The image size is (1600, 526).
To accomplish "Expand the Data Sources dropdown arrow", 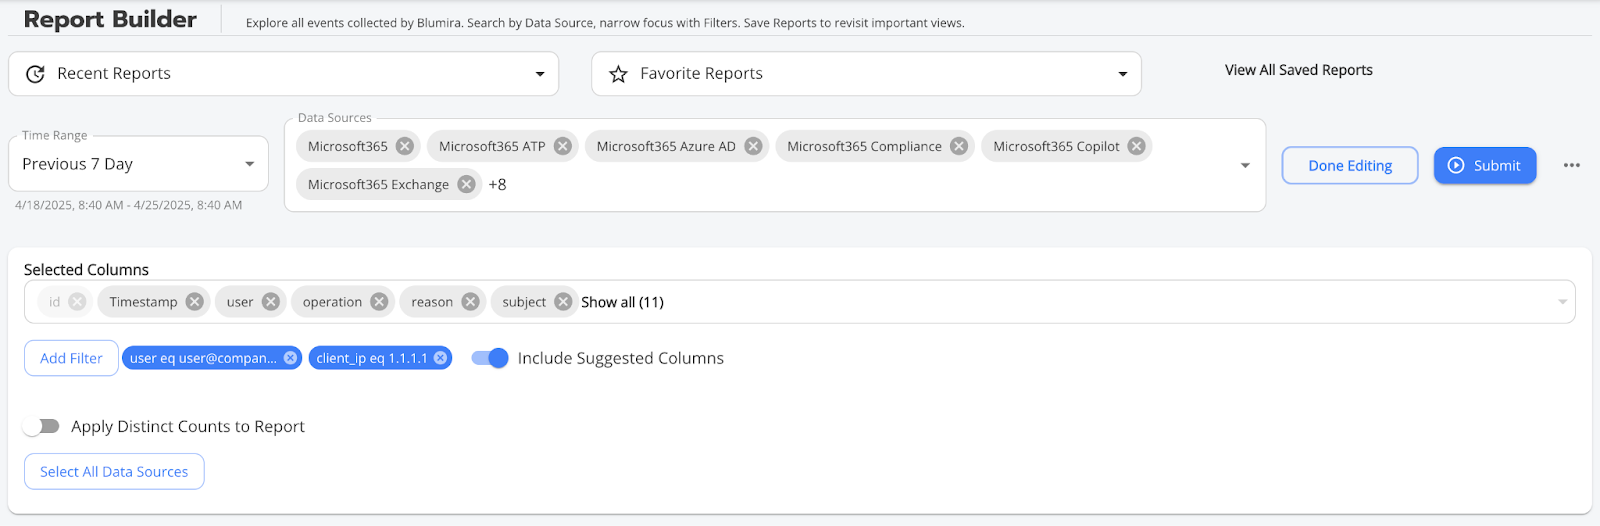I will tap(1245, 166).
